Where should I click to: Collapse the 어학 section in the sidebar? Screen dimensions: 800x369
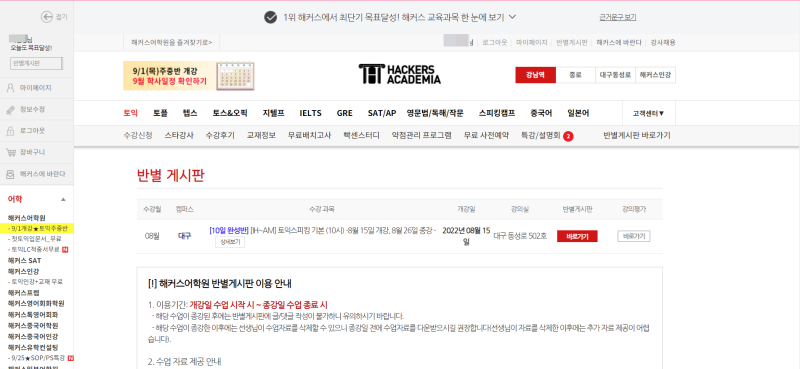[x=63, y=199]
